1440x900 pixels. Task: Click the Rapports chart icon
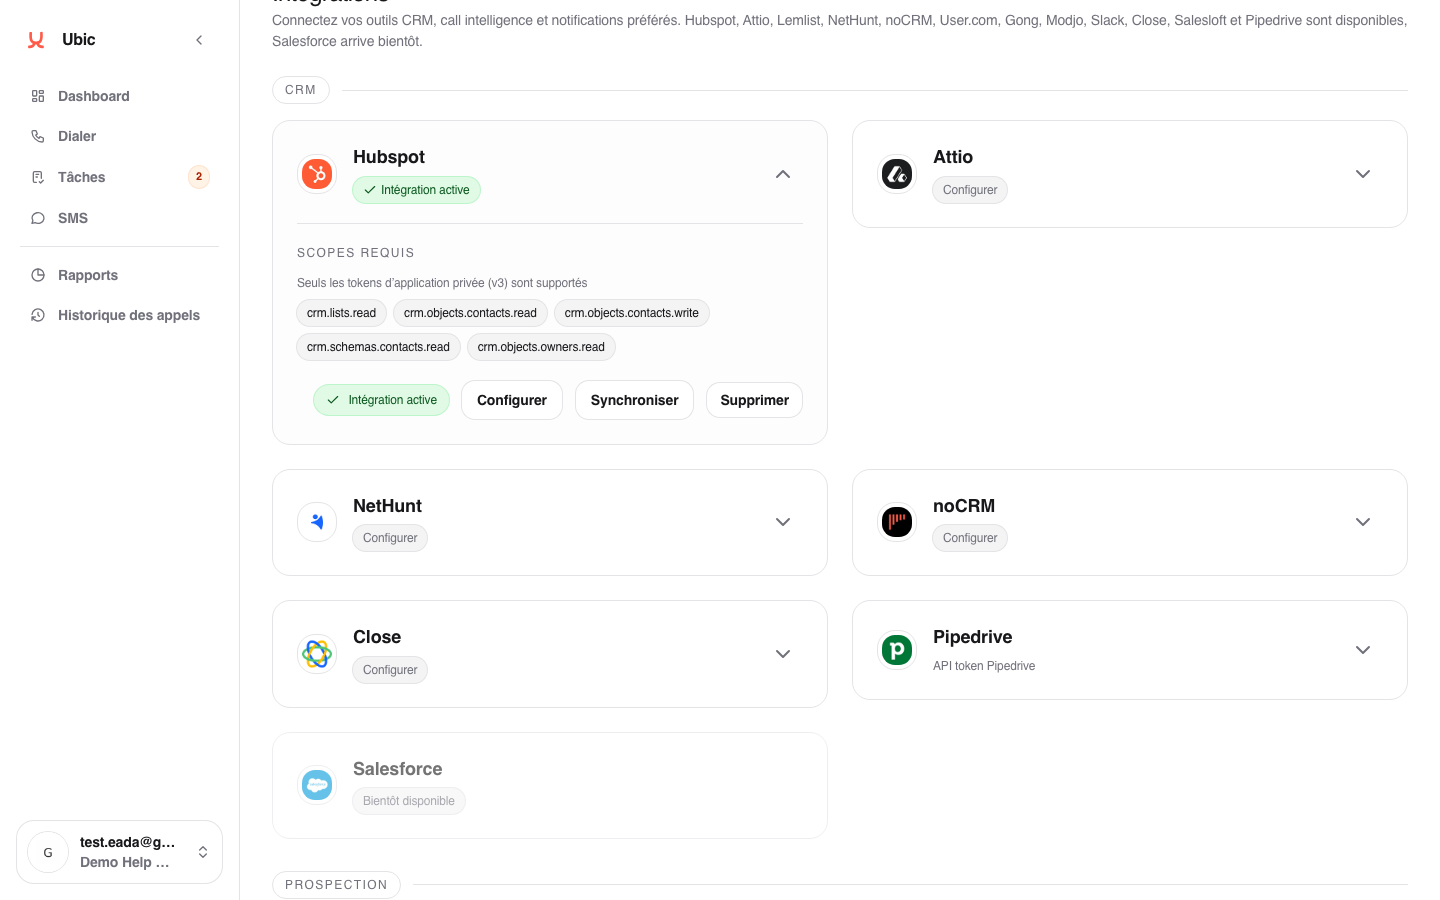click(38, 275)
